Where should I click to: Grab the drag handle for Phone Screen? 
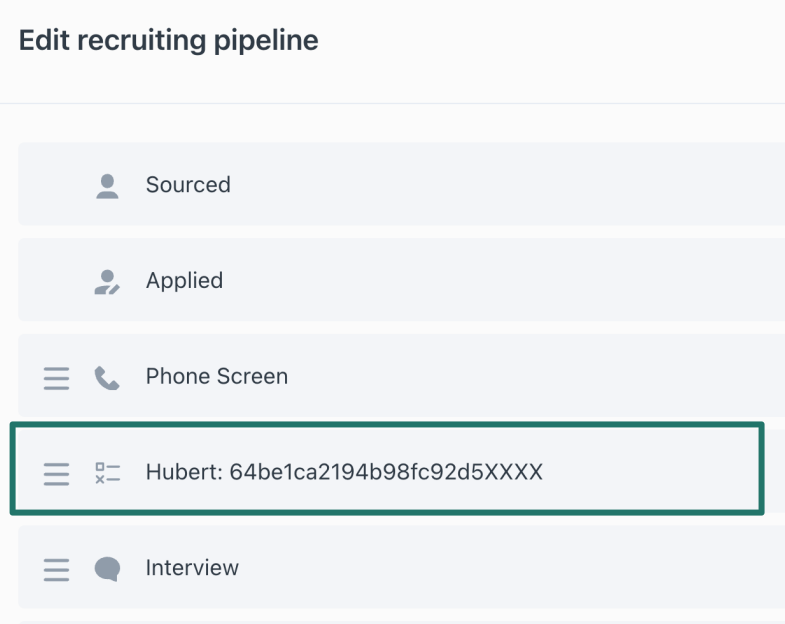click(57, 378)
